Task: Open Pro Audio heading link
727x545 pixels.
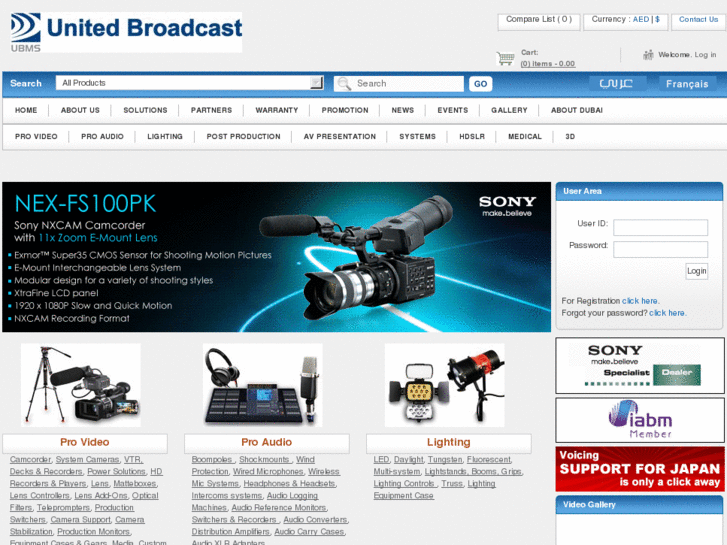Action: point(267,442)
